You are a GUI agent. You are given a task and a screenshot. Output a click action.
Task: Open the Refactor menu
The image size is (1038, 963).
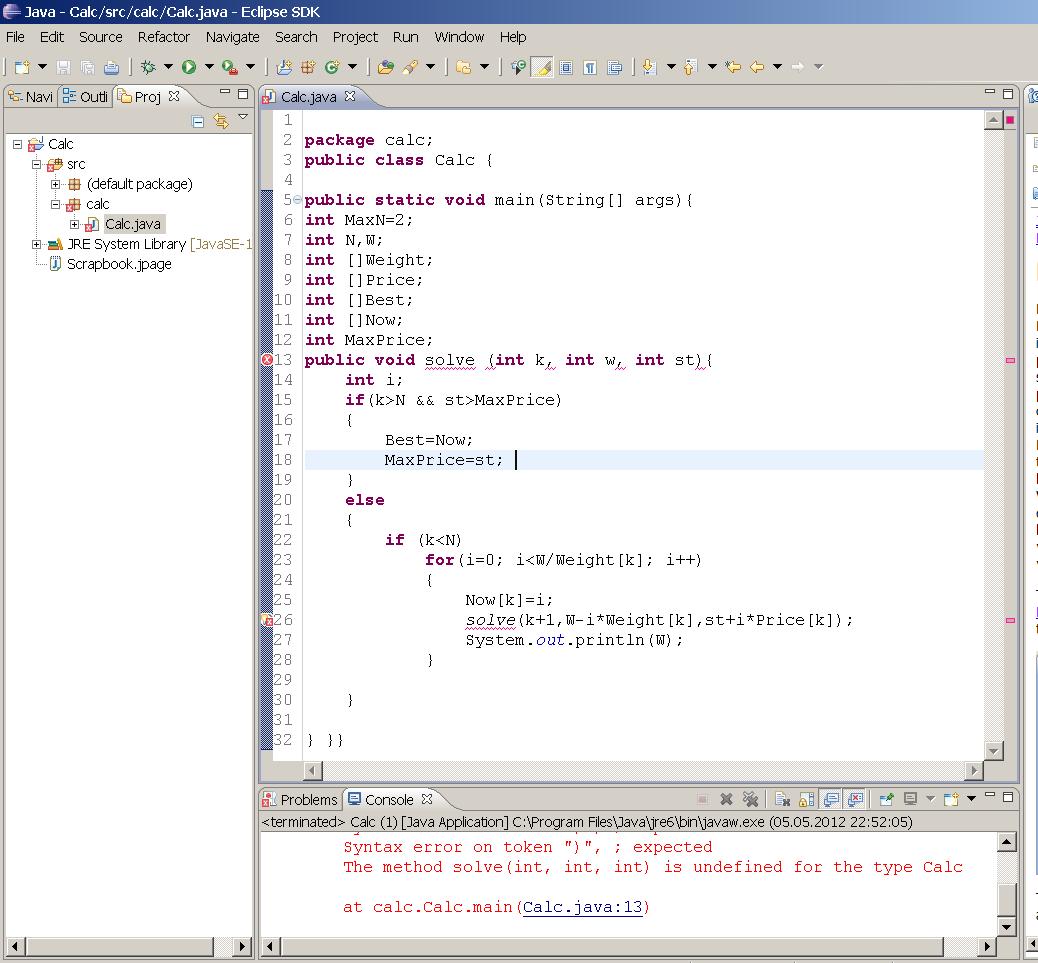(x=163, y=37)
